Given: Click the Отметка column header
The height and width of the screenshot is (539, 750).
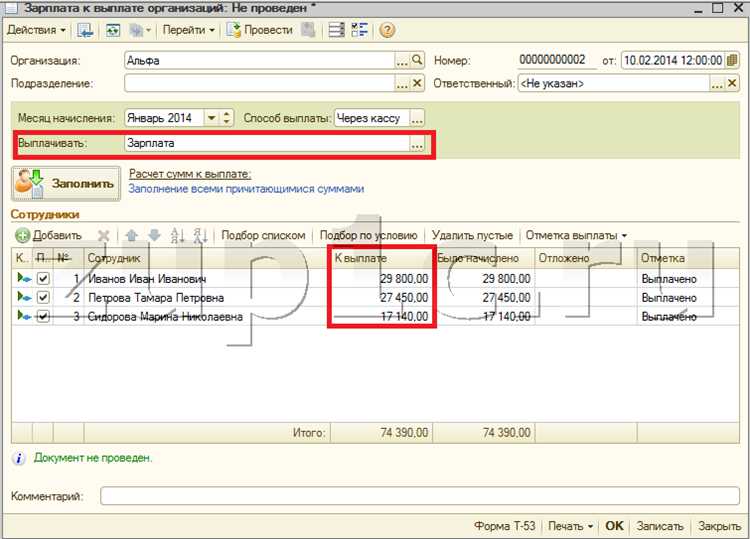Looking at the screenshot, I should click(x=688, y=258).
